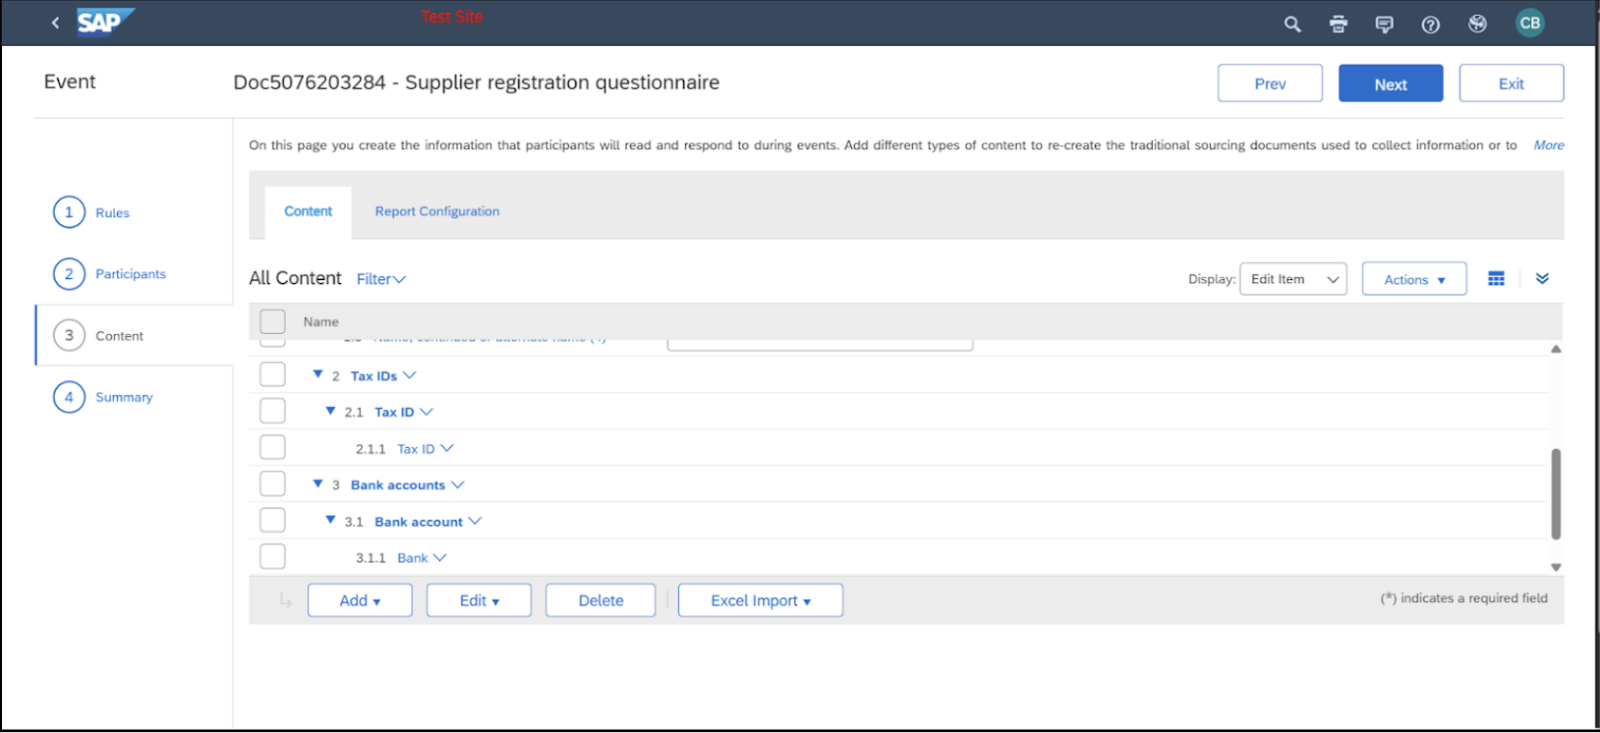Open the Edit dropdown button
The image size is (1600, 733).
pyautogui.click(x=479, y=600)
